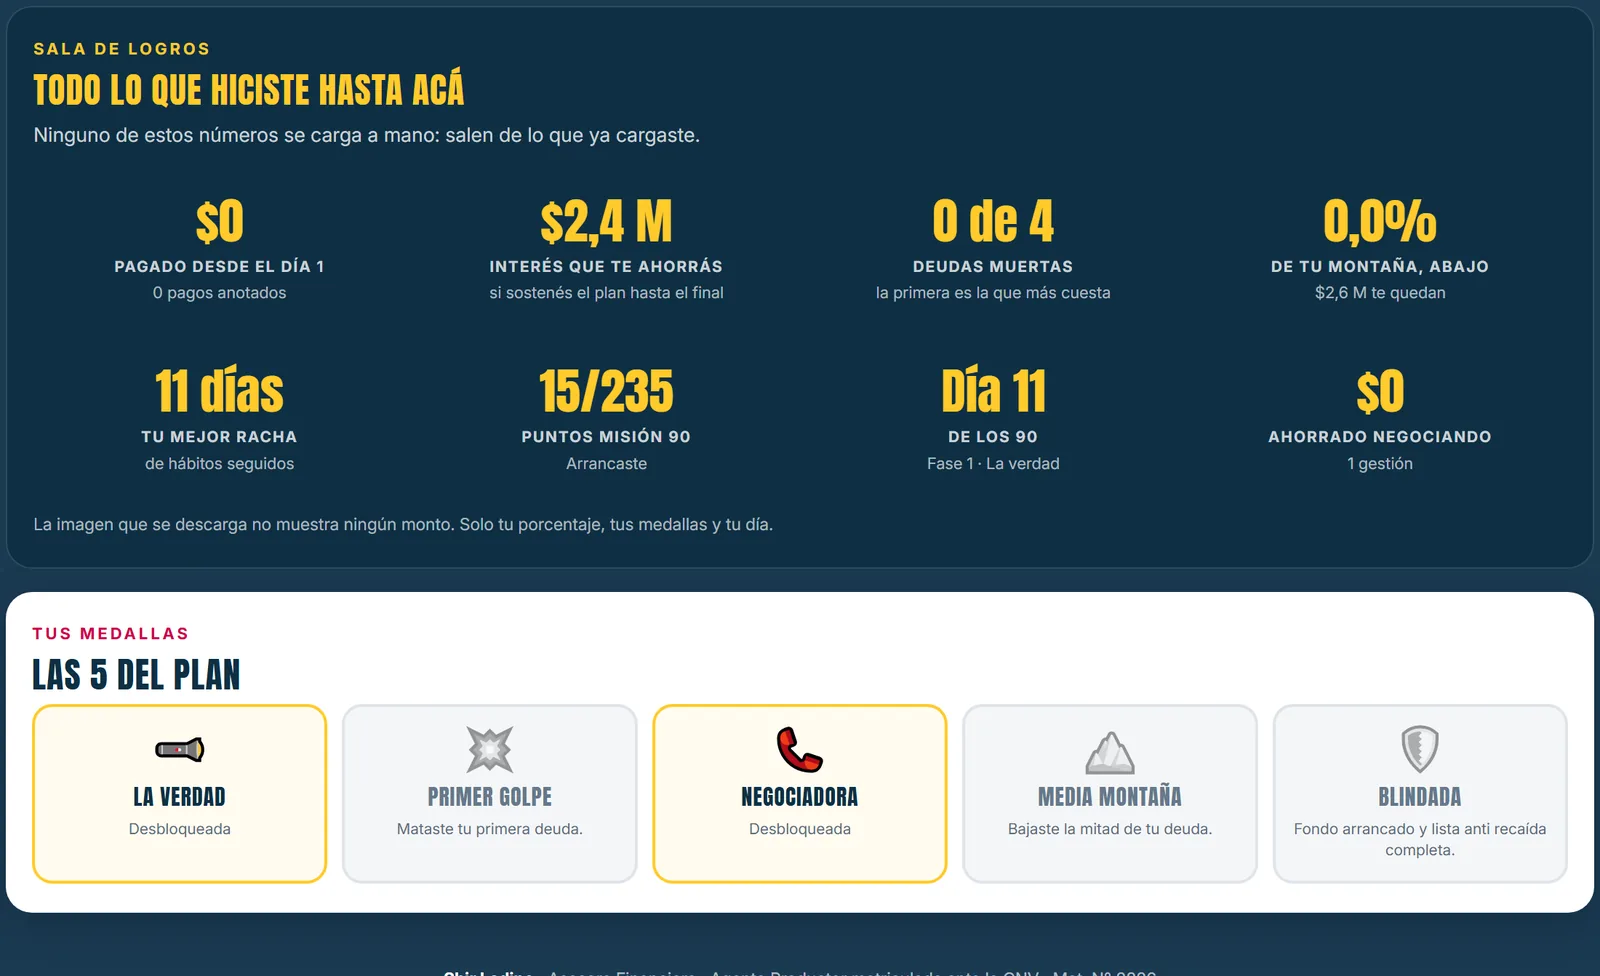This screenshot has width=1600, height=976.
Task: Select the LA VERDAD medal title
Action: [180, 797]
